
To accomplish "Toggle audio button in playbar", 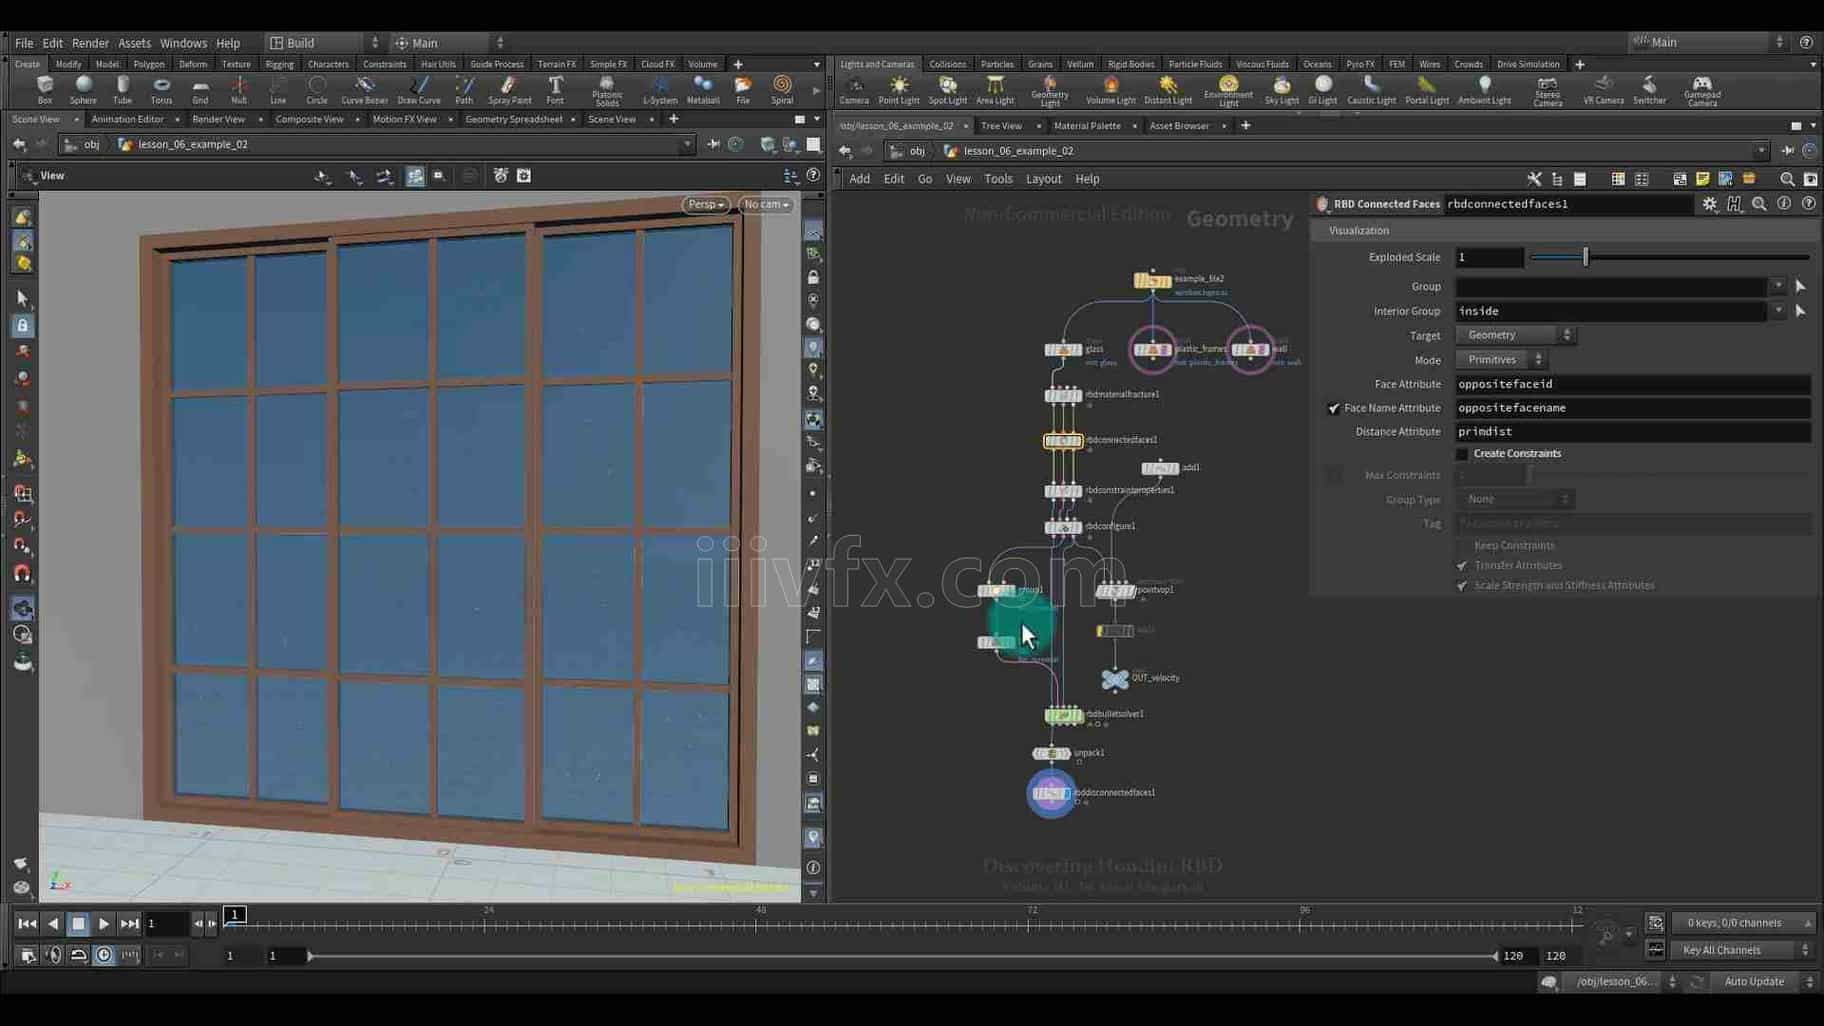I will pyautogui.click(x=53, y=956).
